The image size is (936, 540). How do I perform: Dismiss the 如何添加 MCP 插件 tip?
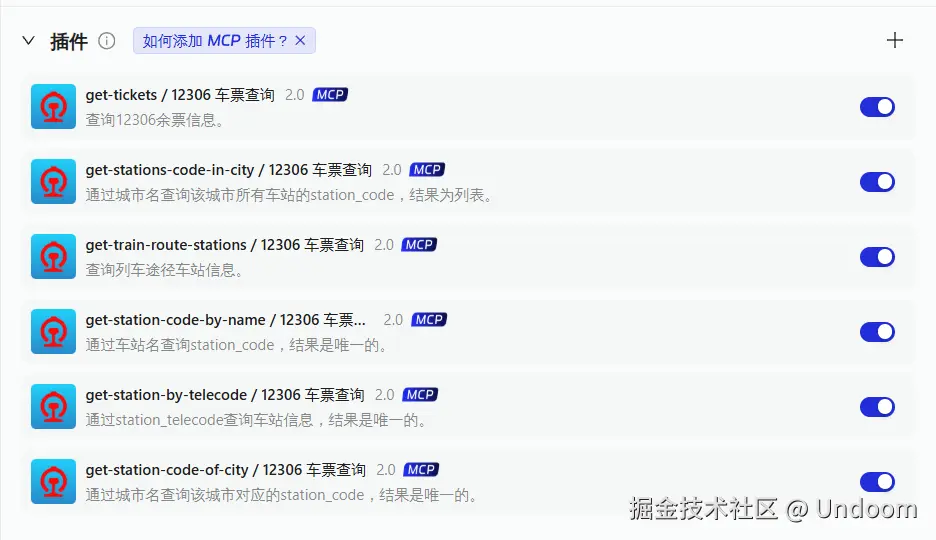pos(300,40)
